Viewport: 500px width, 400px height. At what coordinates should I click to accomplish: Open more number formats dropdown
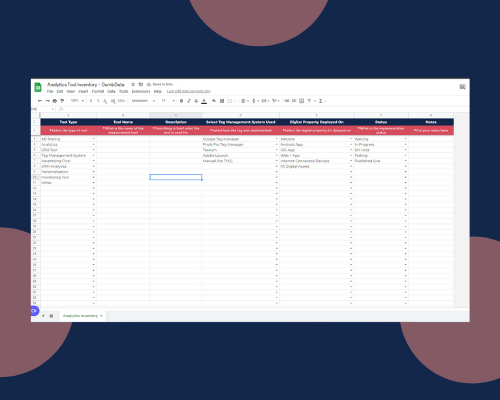(x=121, y=101)
